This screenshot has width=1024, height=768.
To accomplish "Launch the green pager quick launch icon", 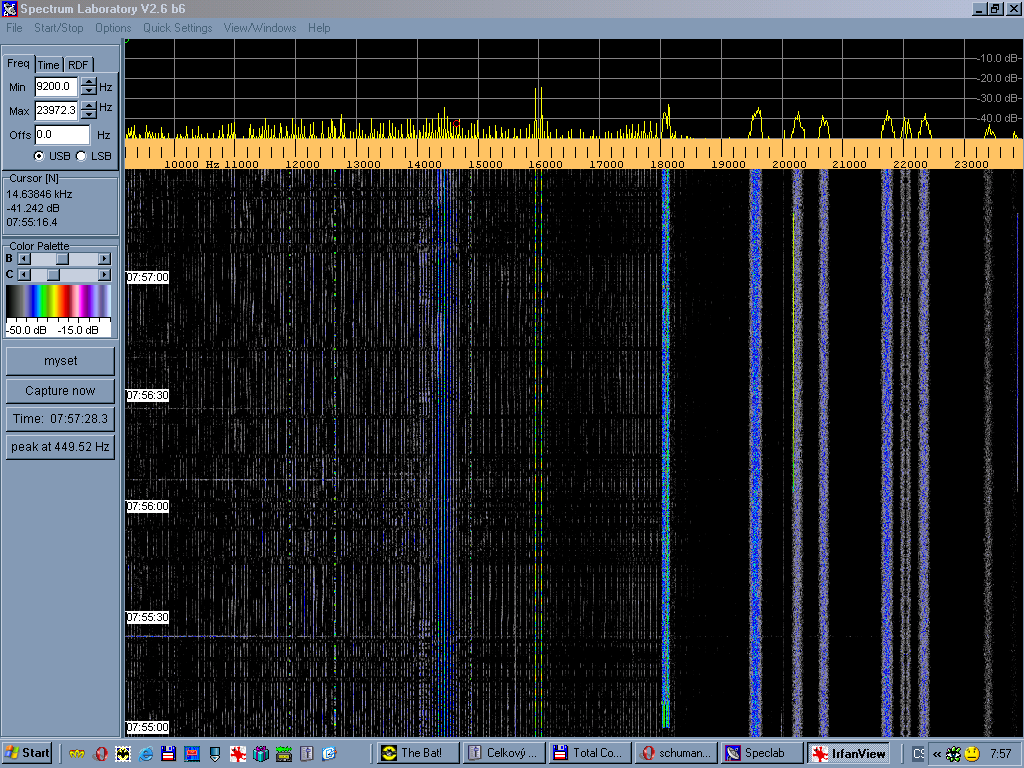I will point(283,754).
